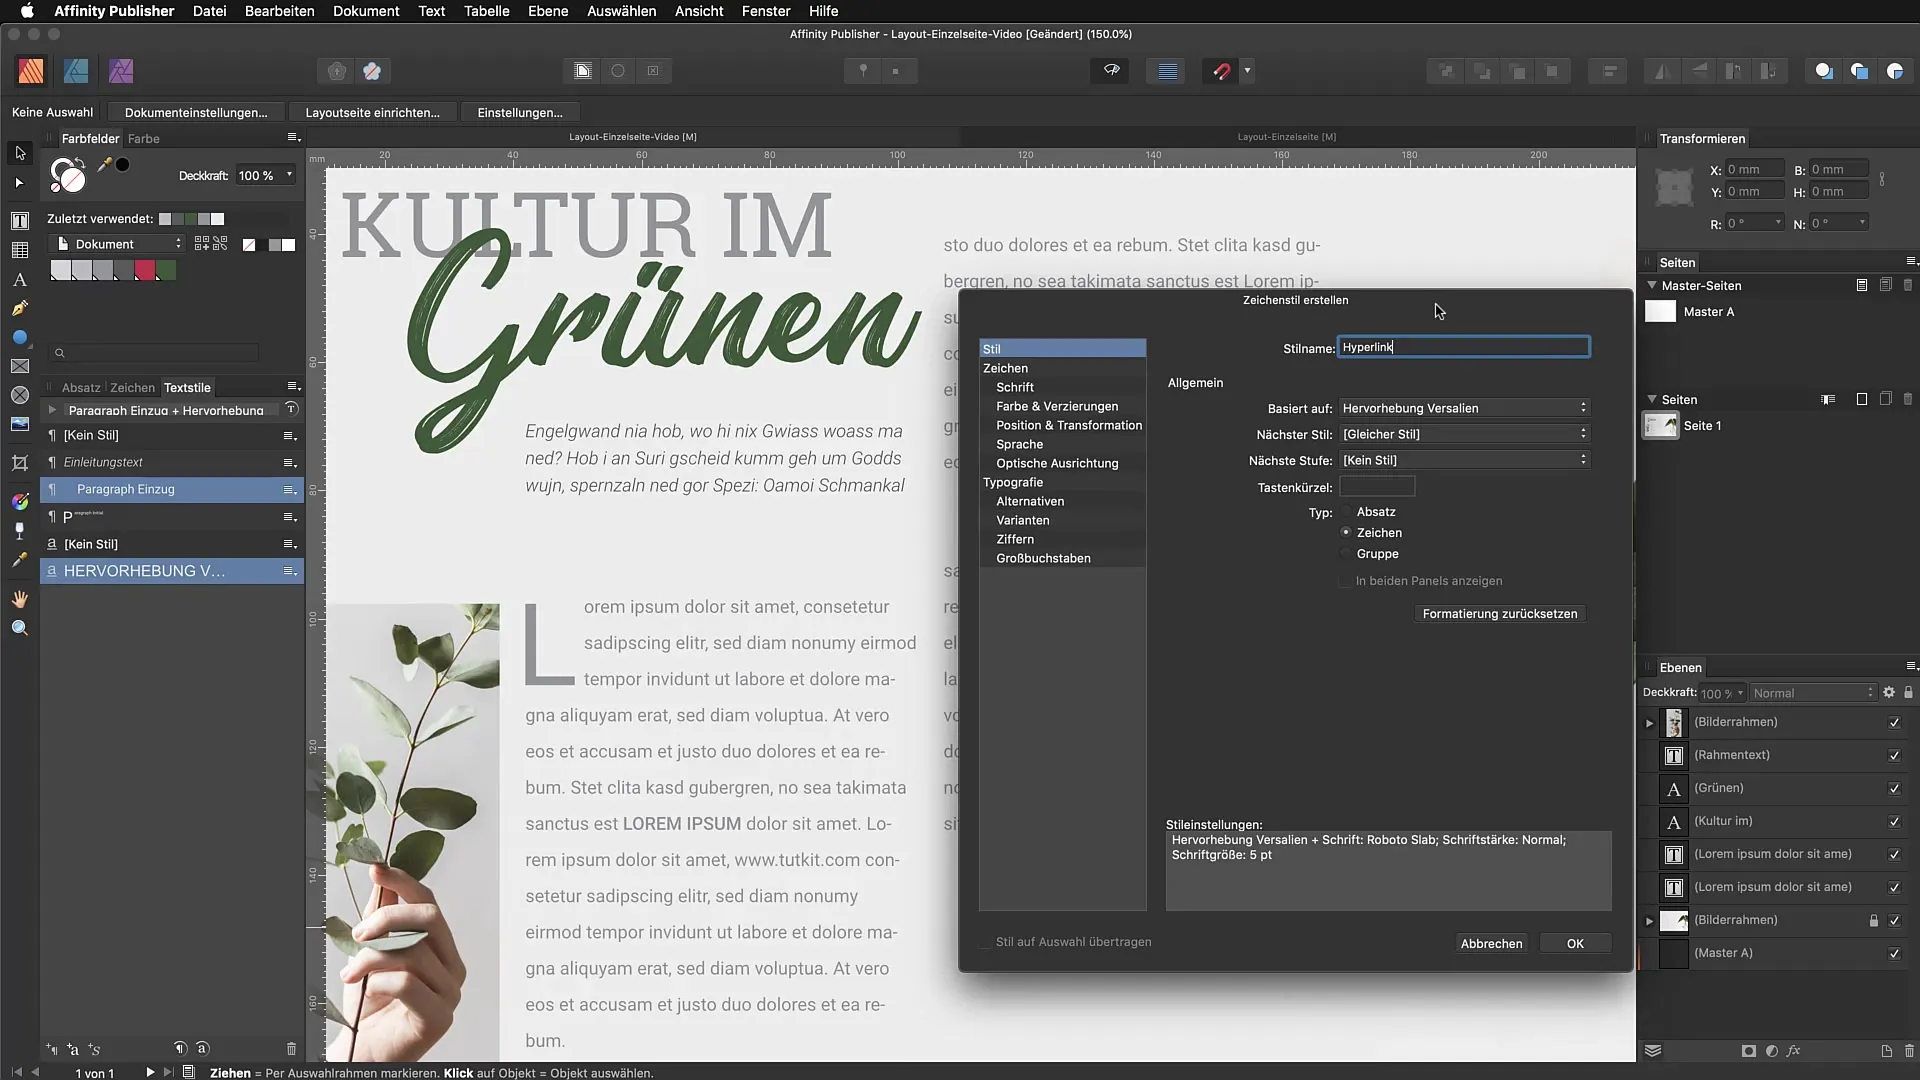Lock layer via Ebenen lock icon
The image size is (1920, 1080).
1908,692
